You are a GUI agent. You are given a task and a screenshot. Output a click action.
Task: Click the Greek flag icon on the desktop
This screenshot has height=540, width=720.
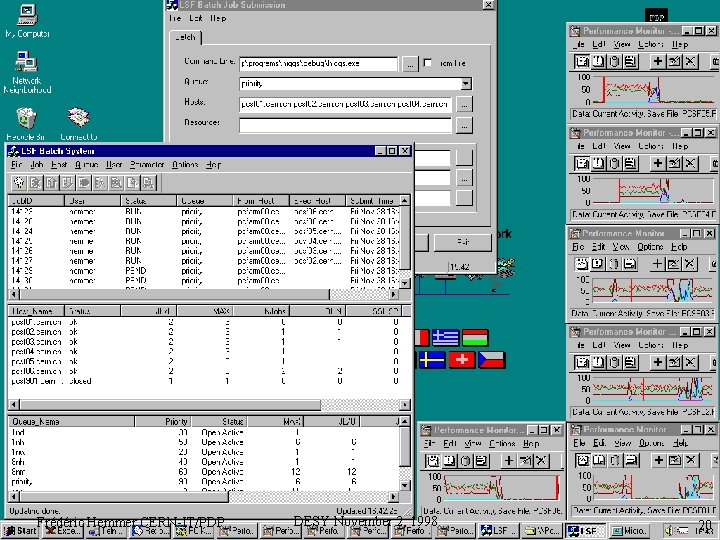click(x=444, y=338)
